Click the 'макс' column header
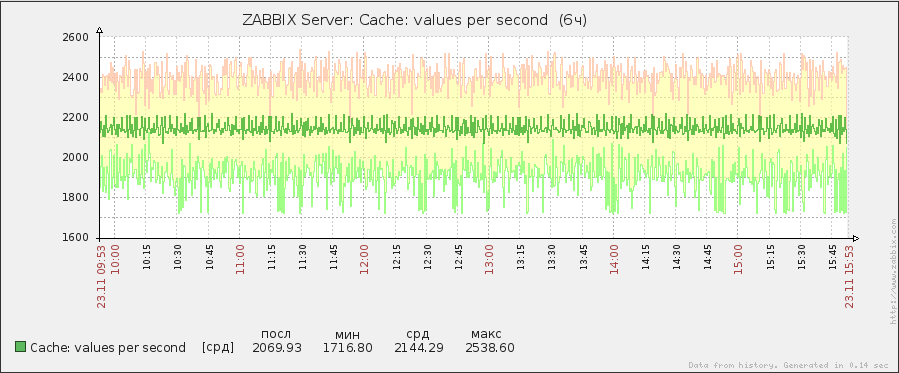This screenshot has height=373, width=899. [x=486, y=334]
